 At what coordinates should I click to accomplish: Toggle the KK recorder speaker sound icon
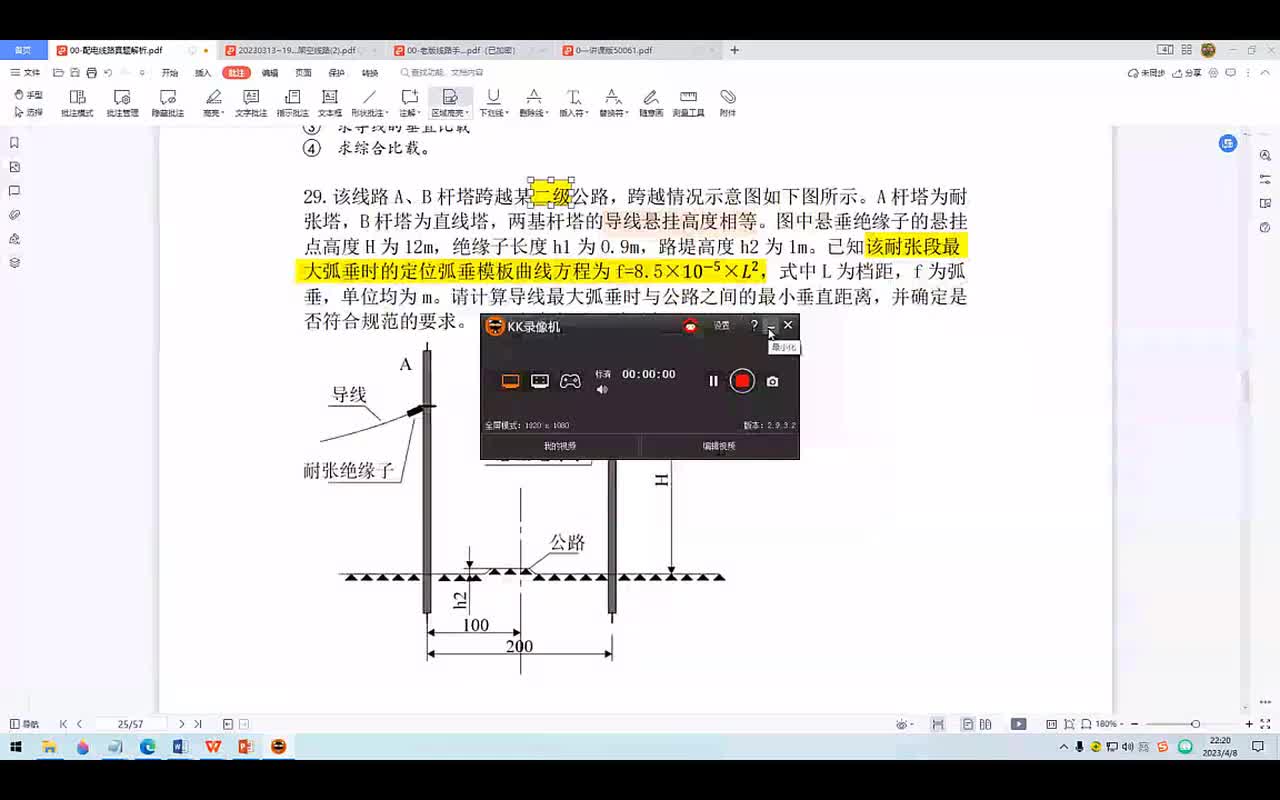(602, 390)
